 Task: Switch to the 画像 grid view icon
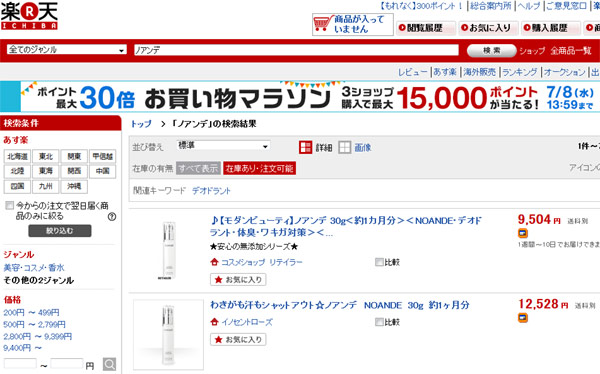(344, 147)
